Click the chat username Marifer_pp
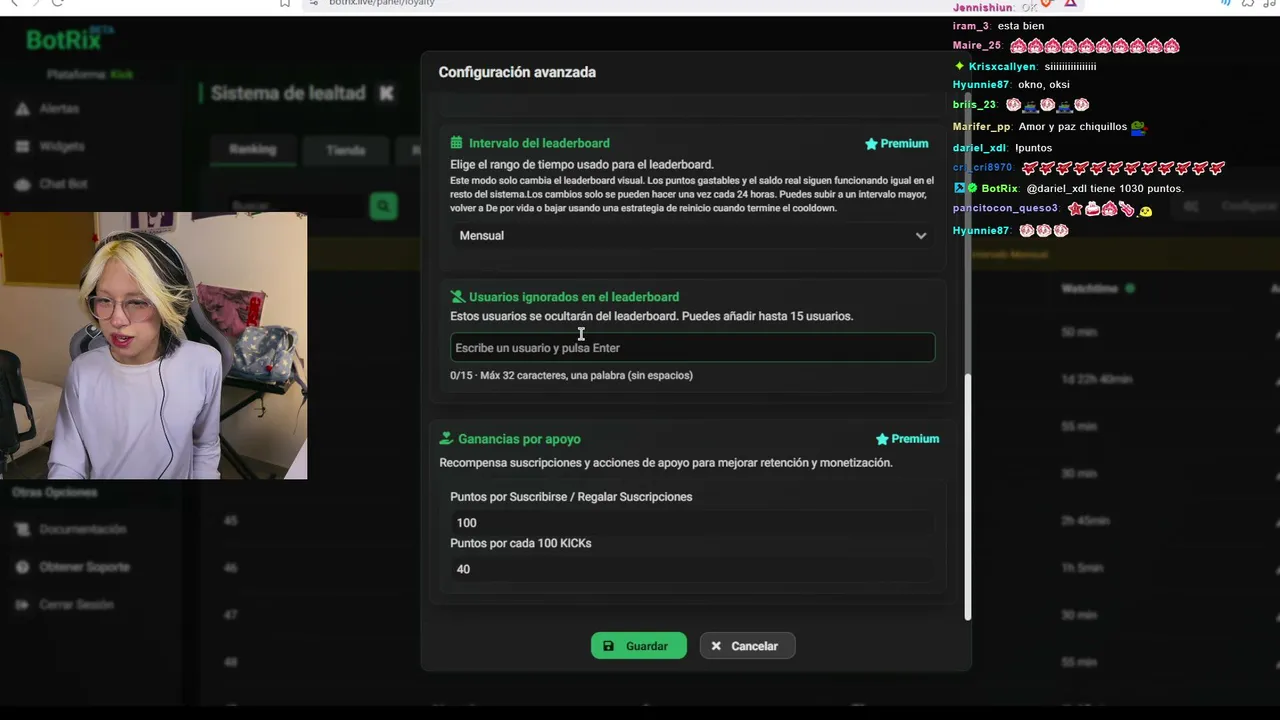This screenshot has height=720, width=1280. pos(982,127)
